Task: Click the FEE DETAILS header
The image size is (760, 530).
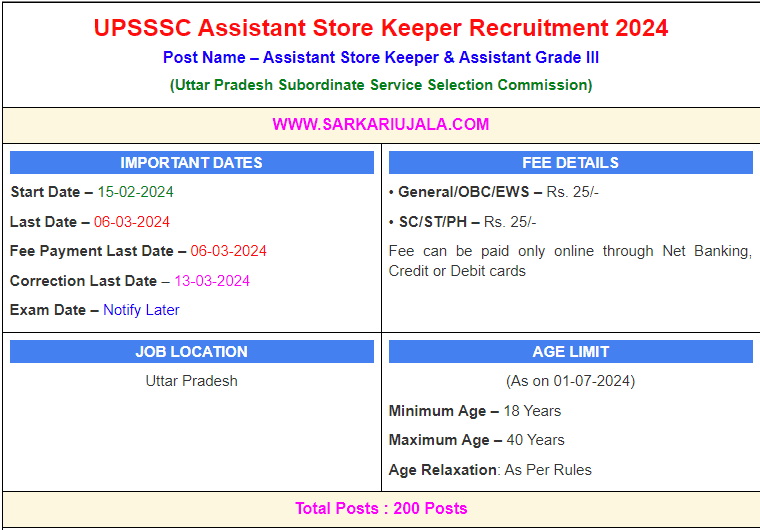Action: (x=570, y=163)
